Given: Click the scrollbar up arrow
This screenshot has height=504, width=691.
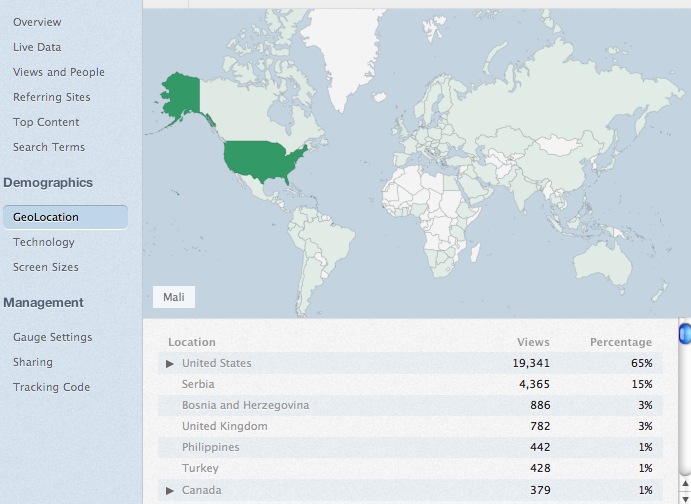Looking at the screenshot, I should (685, 484).
